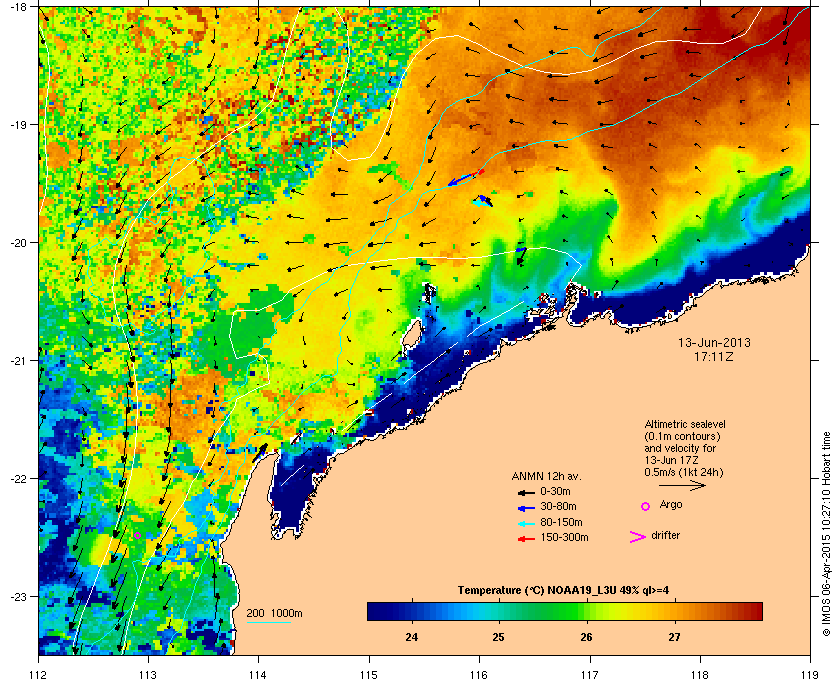Click the cyan 200 1000m depth contour line sample
This screenshot has width=840, height=680.
point(269,622)
